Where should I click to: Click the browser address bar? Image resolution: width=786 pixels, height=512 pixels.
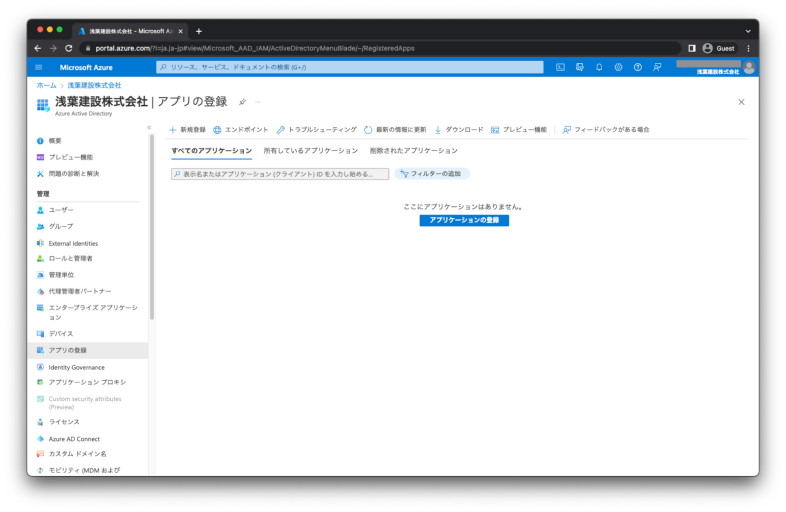pyautogui.click(x=381, y=49)
